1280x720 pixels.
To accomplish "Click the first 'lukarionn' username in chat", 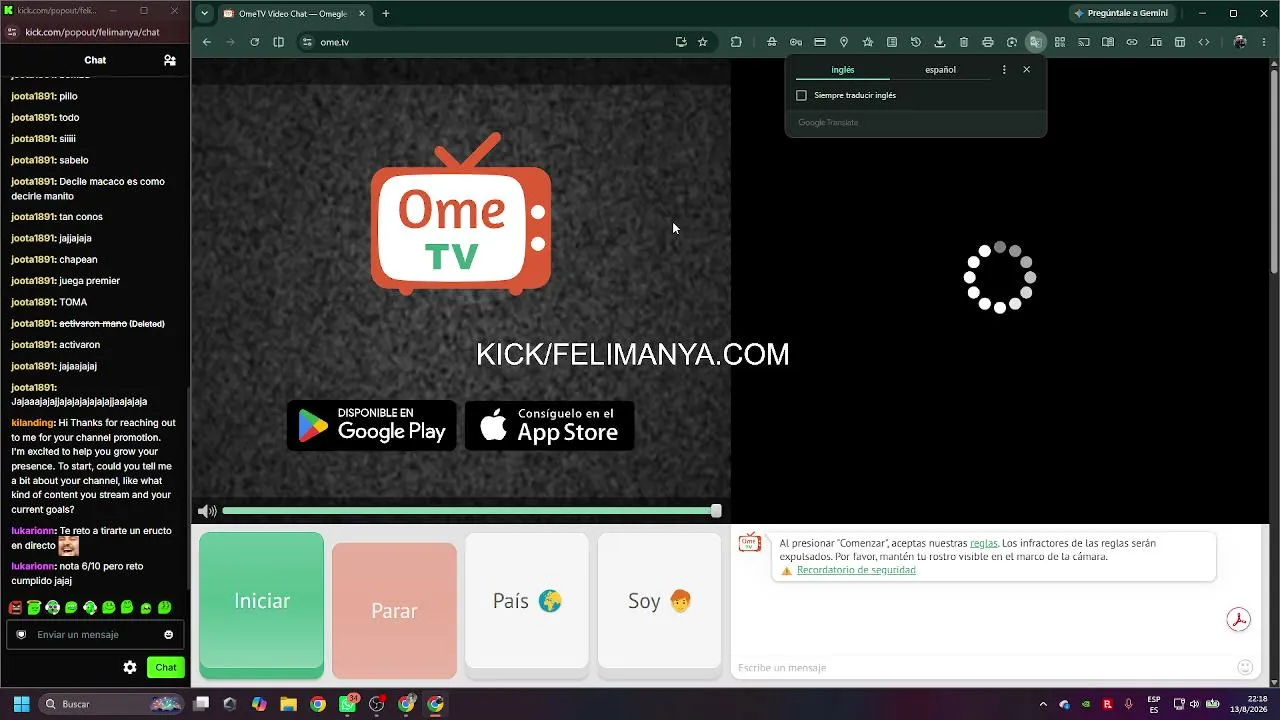I will [33, 531].
